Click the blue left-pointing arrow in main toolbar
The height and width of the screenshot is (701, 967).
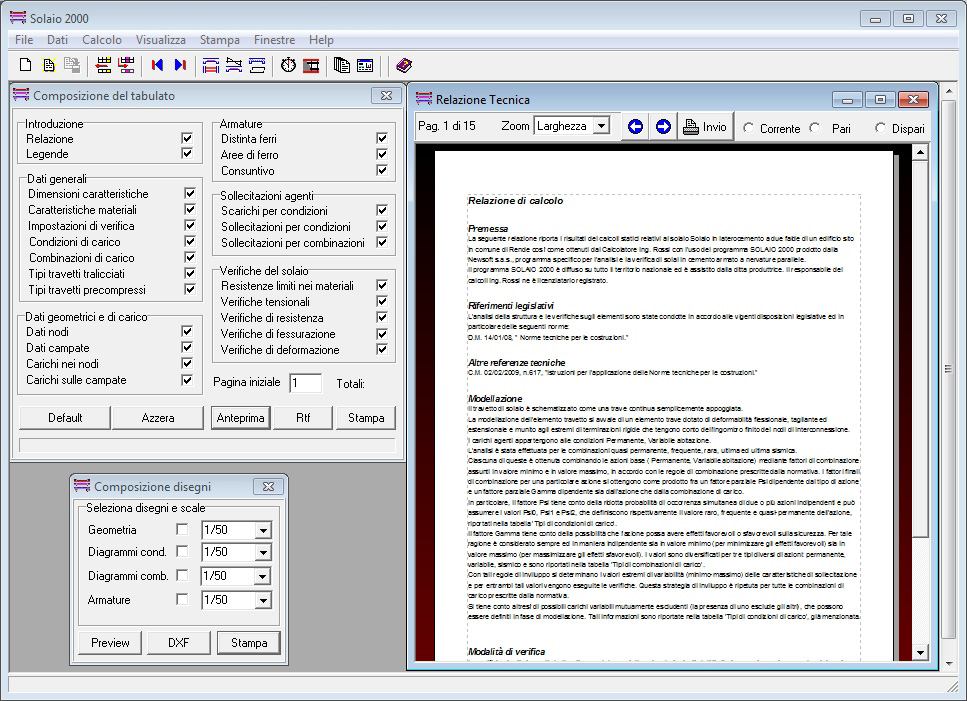pyautogui.click(x=157, y=65)
